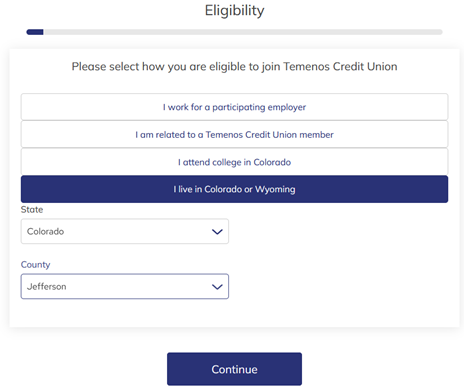Click the chevron arrow in County field
This screenshot has height=389, width=464.
tap(217, 287)
